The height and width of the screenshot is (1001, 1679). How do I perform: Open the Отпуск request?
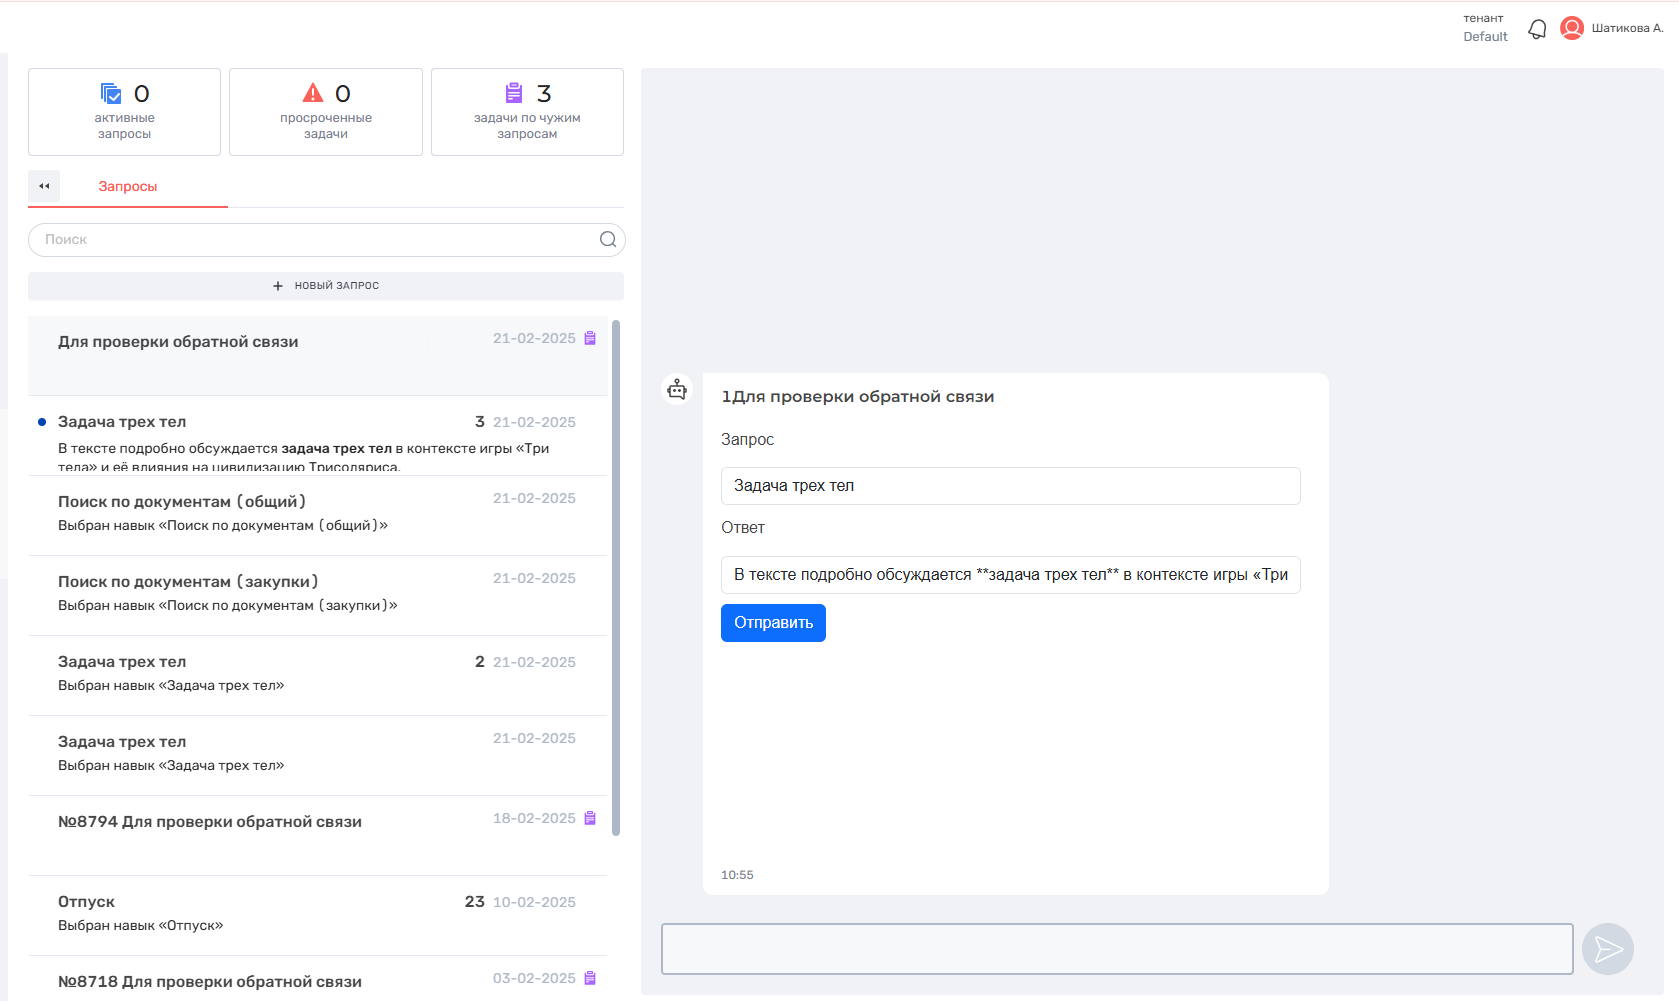(318, 916)
